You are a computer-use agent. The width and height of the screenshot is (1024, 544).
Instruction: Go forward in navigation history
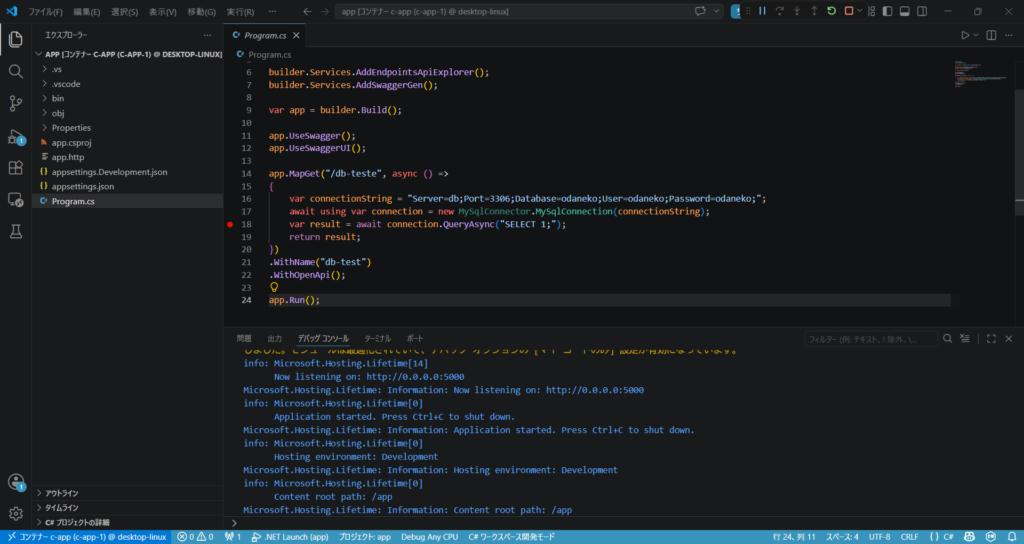click(x=325, y=12)
